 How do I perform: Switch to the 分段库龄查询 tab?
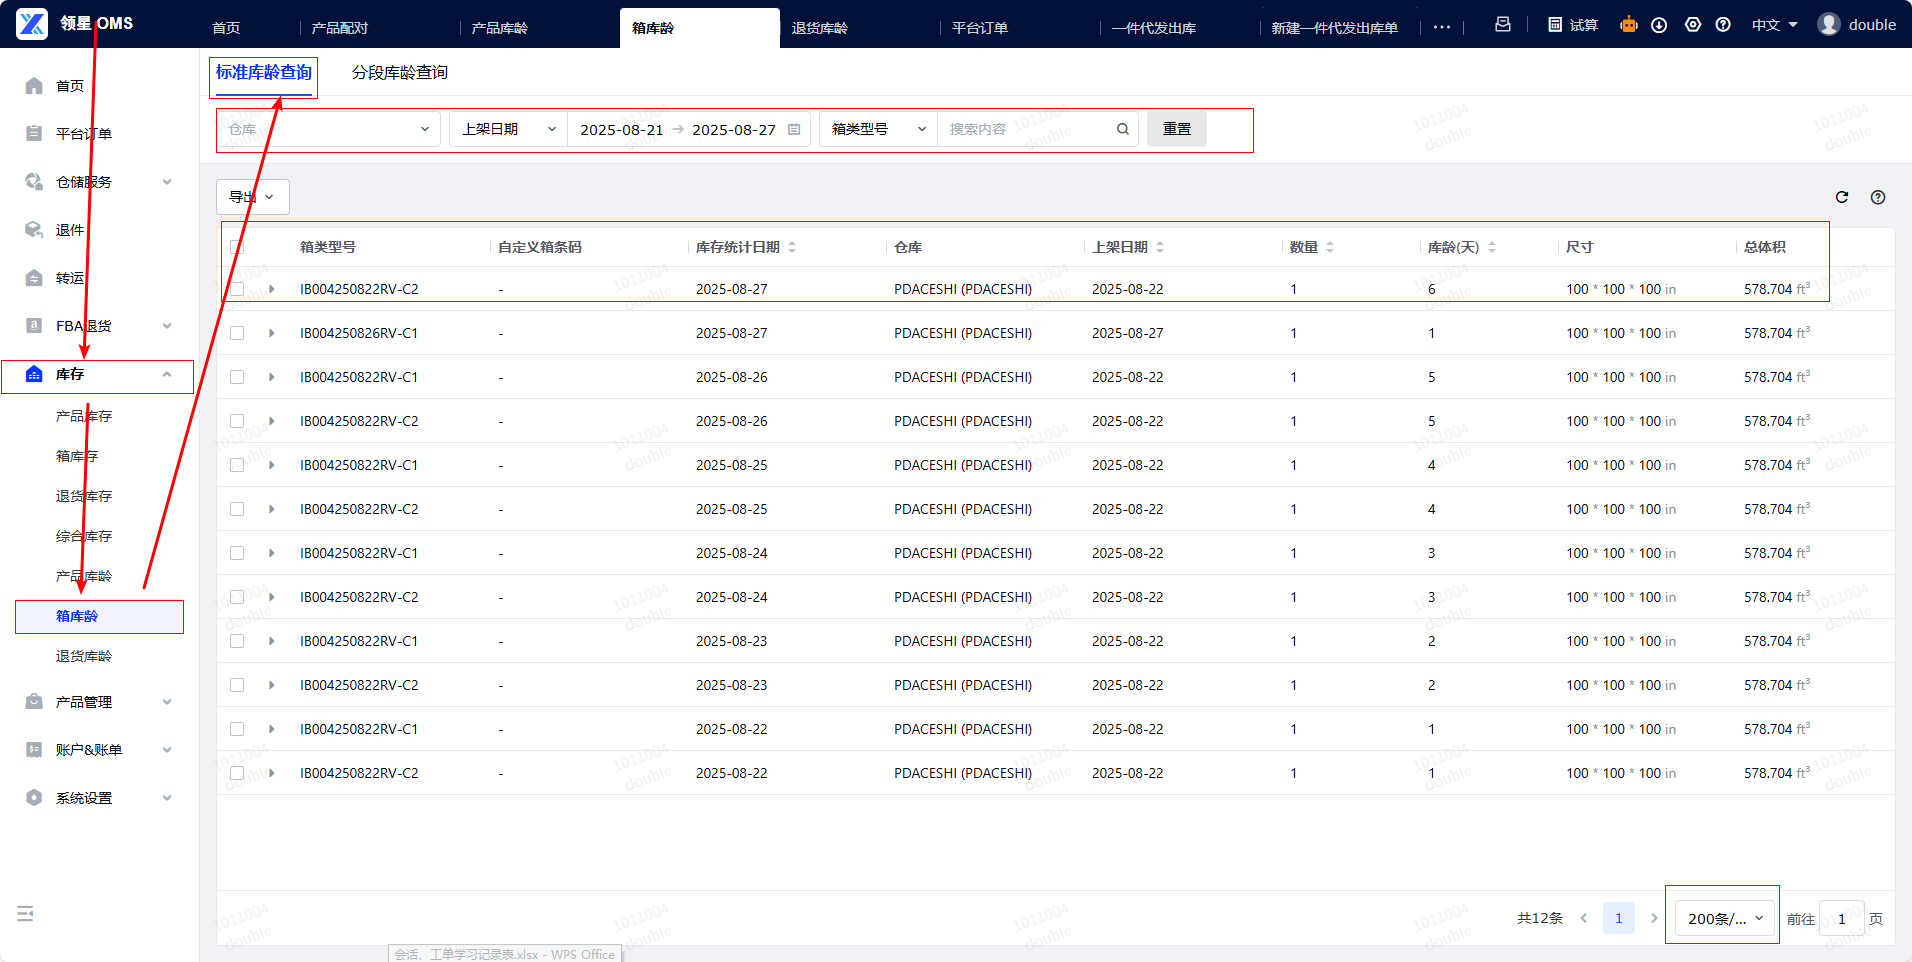pos(399,72)
